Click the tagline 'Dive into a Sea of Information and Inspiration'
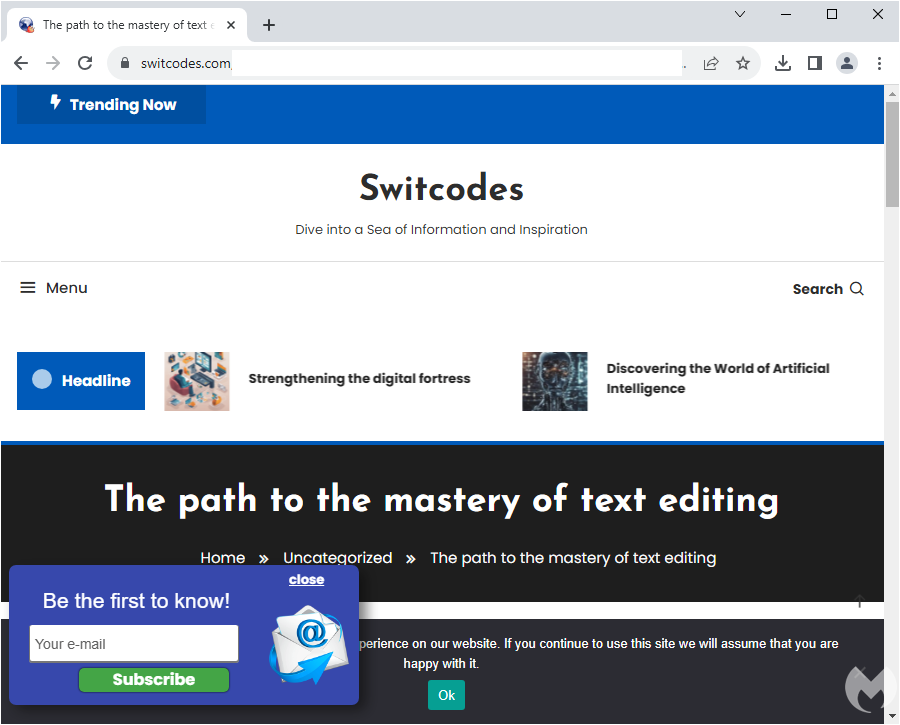Image resolution: width=900 pixels, height=725 pixels. pyautogui.click(x=441, y=230)
